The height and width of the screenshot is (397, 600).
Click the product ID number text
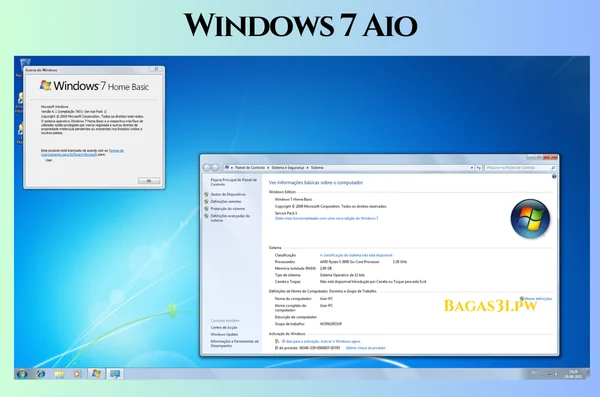[320, 348]
